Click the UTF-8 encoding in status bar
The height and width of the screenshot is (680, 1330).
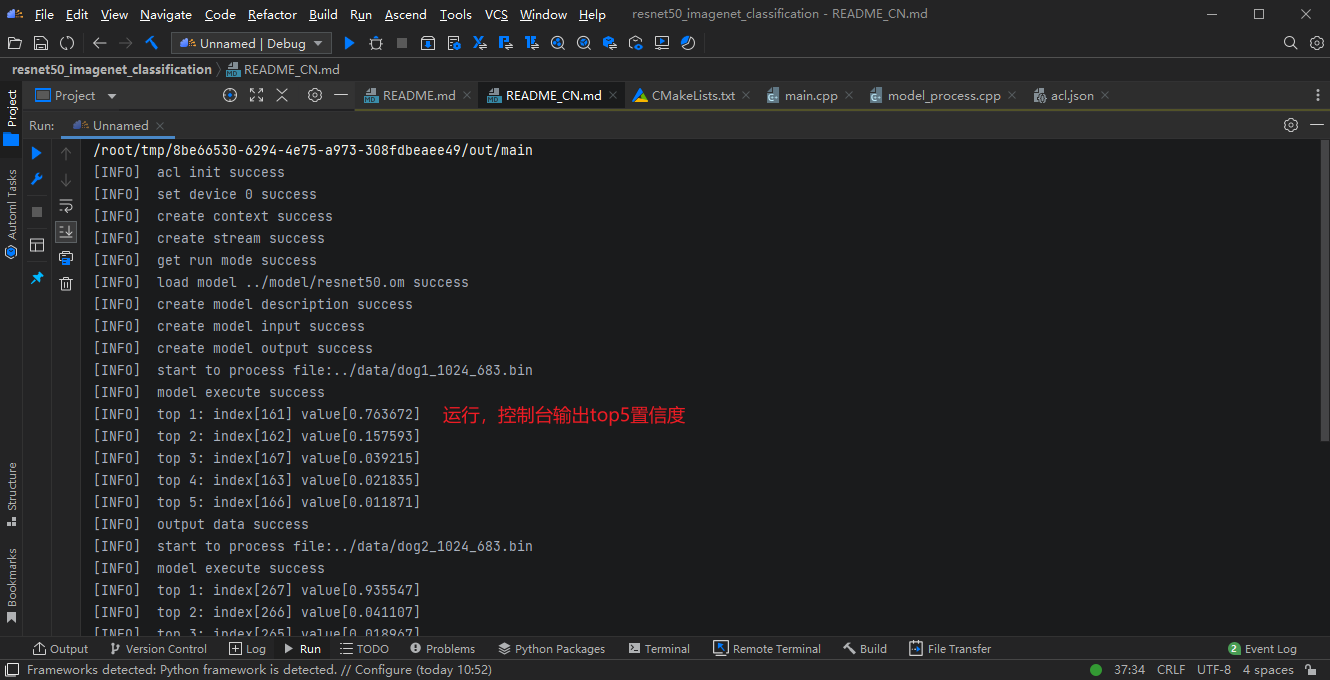tap(1214, 670)
